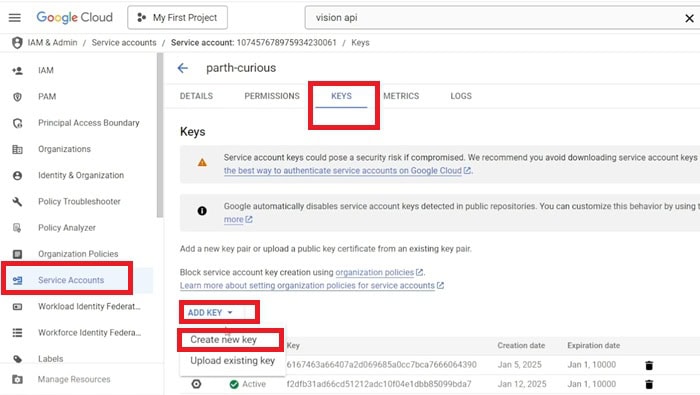Click the Google Cloud logo
Screen dimensions: 700x395
[75, 17]
